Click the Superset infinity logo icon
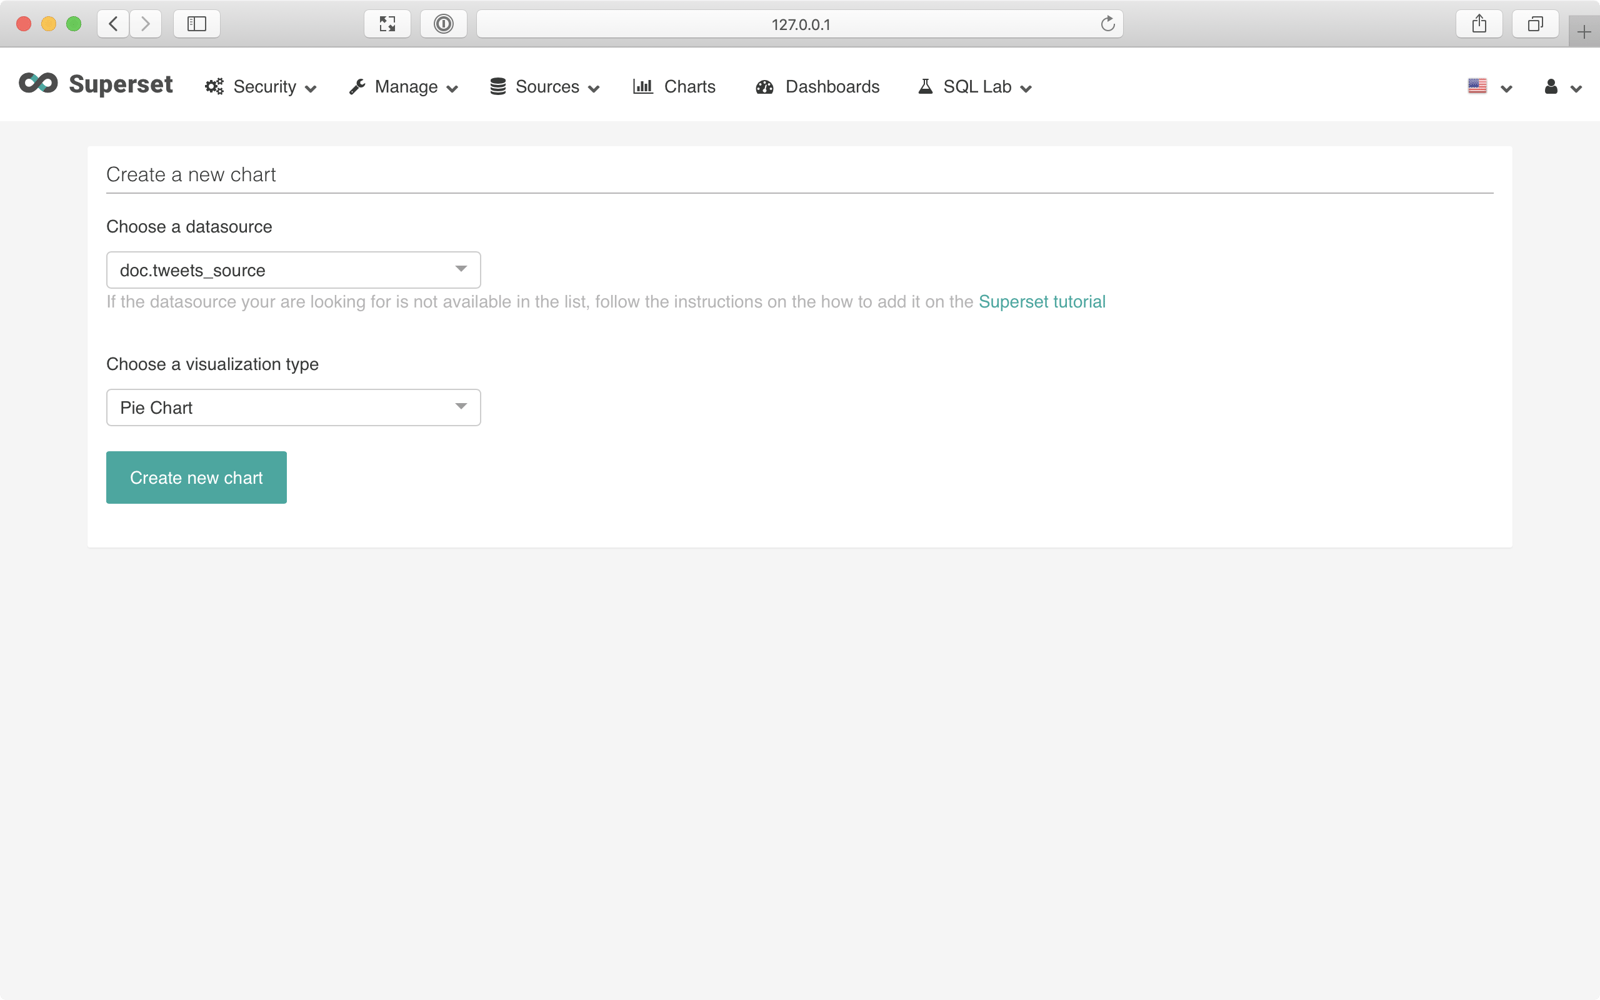1600x1000 pixels. [x=38, y=84]
